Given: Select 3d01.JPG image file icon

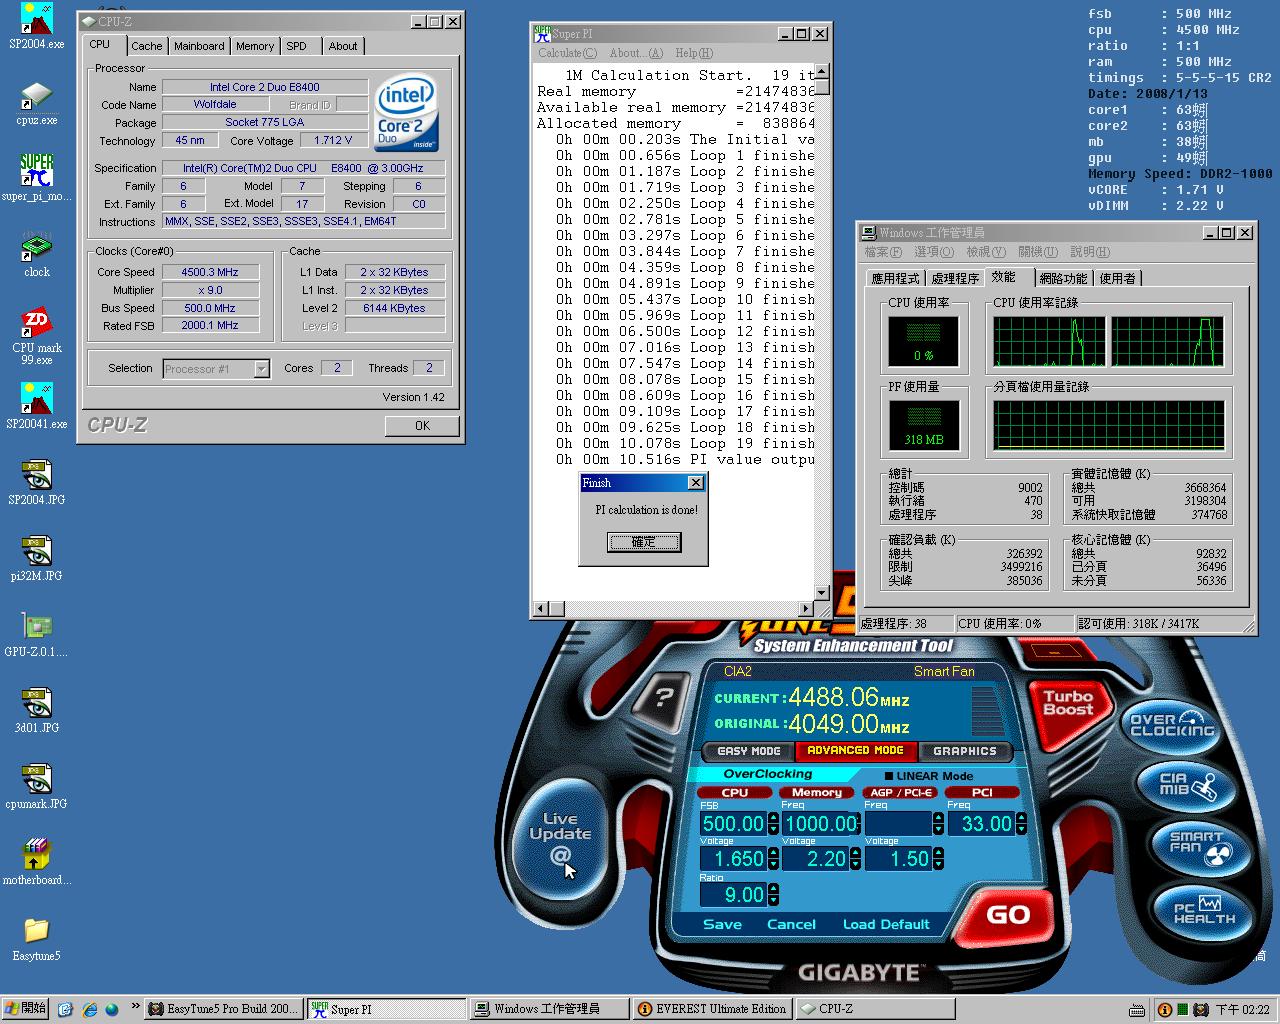Looking at the screenshot, I should click(36, 710).
